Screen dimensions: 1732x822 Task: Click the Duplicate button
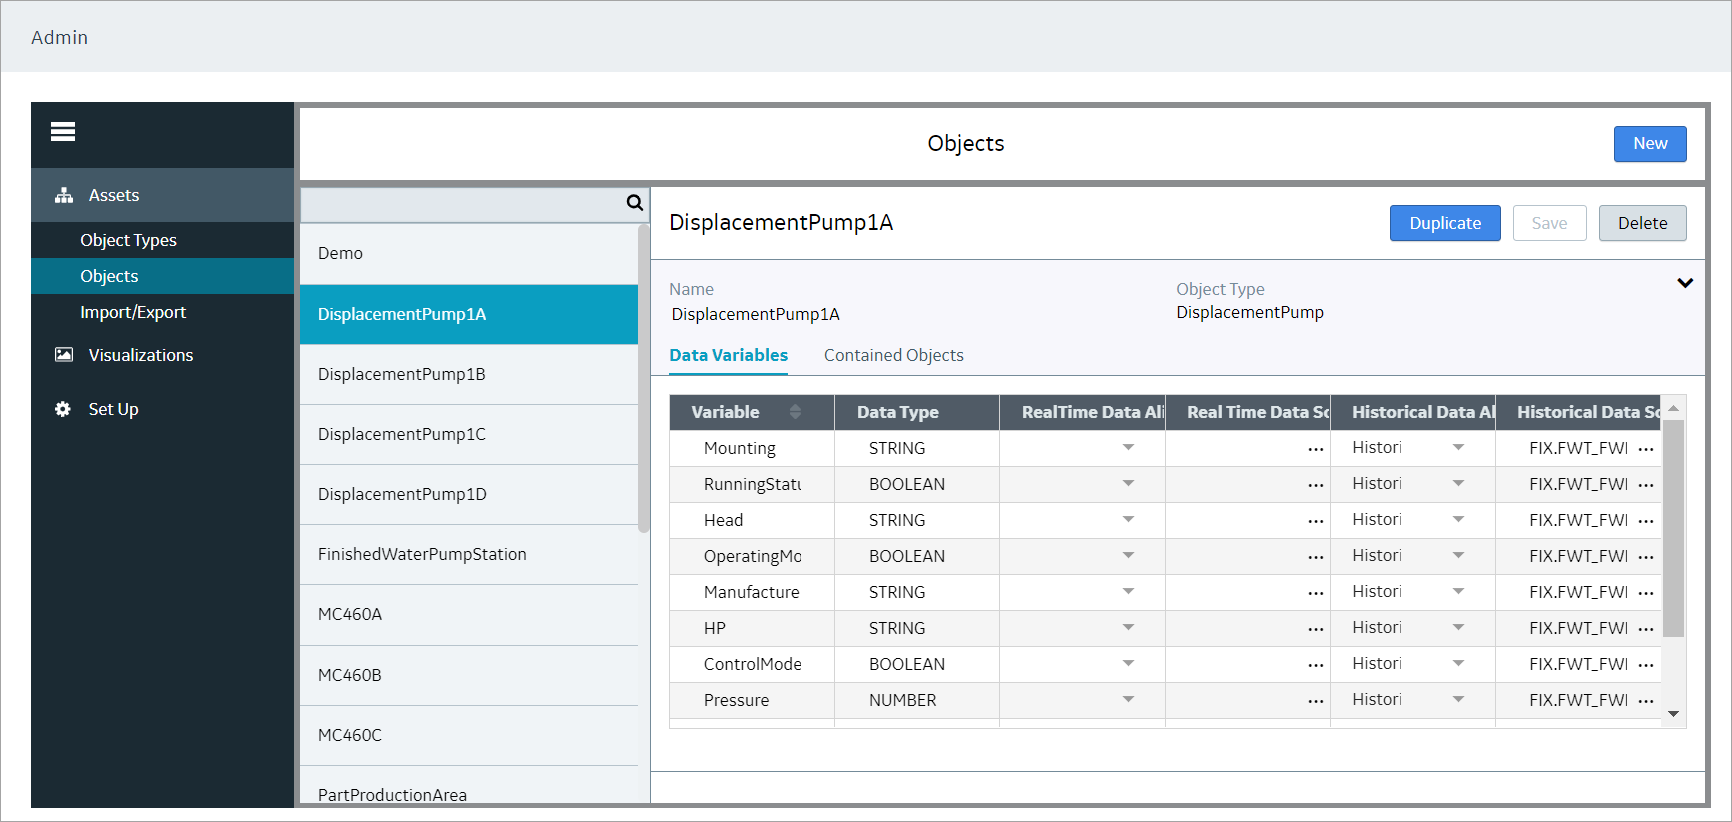point(1445,223)
